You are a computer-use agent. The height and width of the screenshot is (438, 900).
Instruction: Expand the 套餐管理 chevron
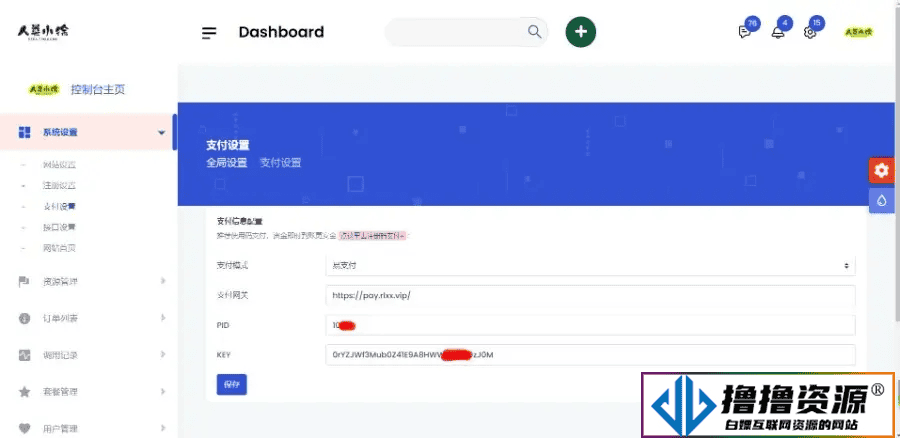coord(163,391)
